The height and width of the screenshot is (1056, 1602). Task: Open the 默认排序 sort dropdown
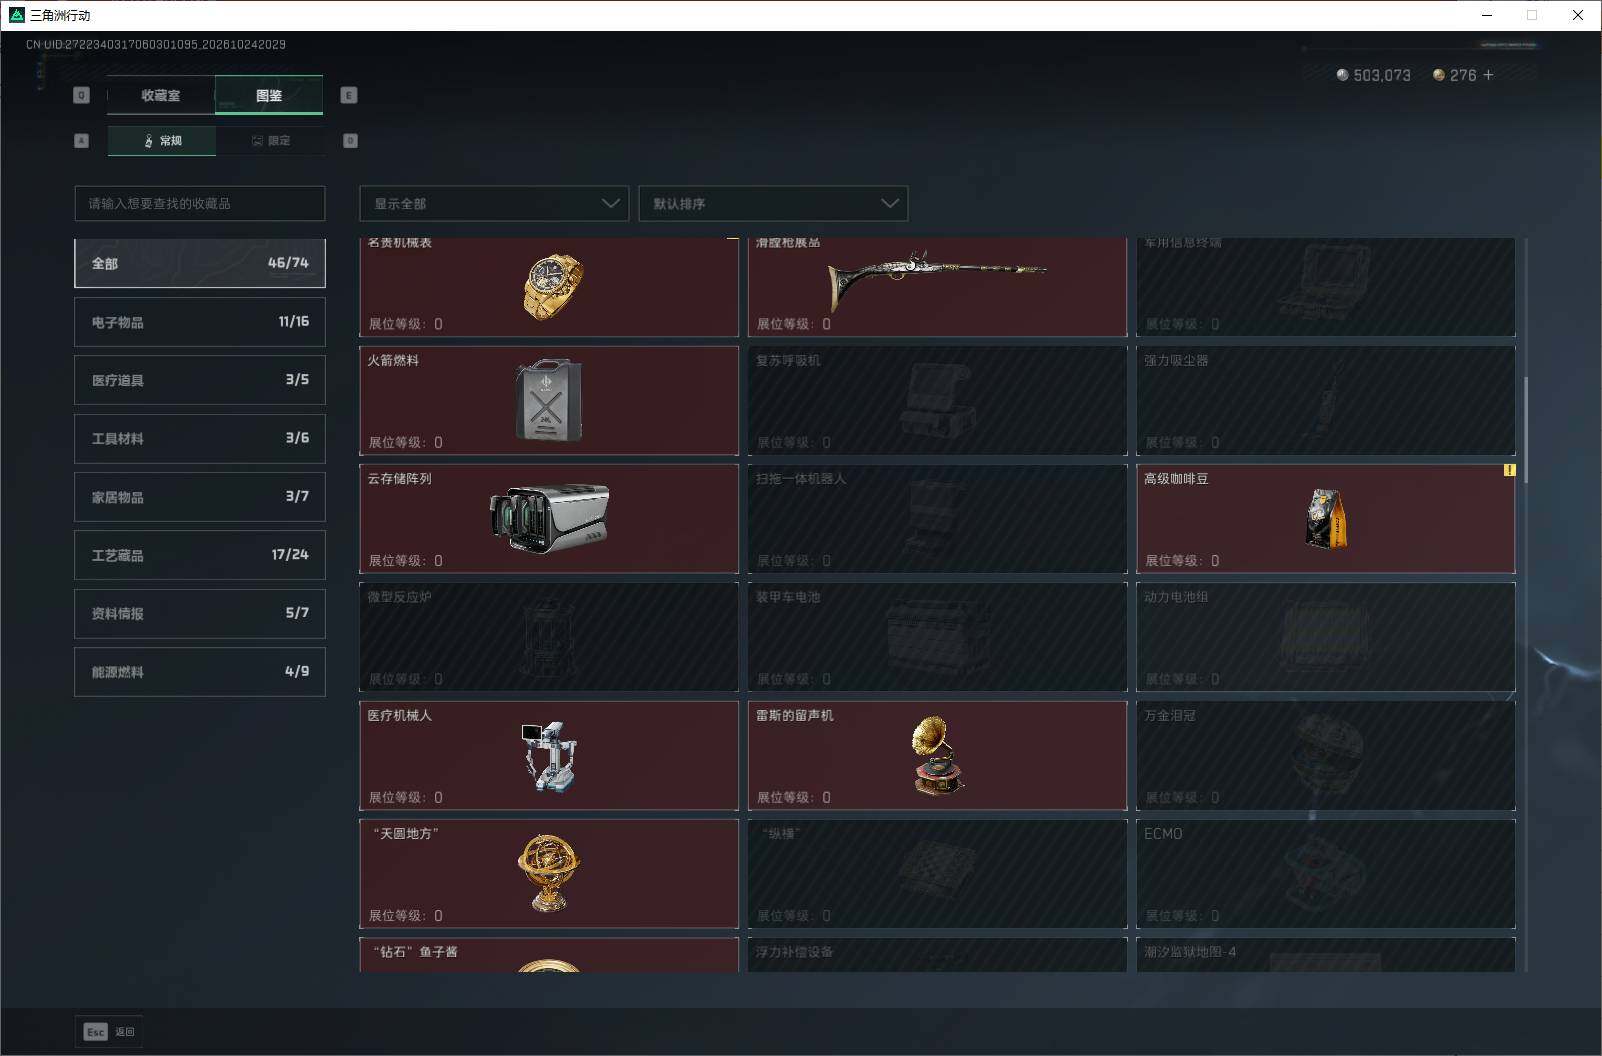coord(773,203)
